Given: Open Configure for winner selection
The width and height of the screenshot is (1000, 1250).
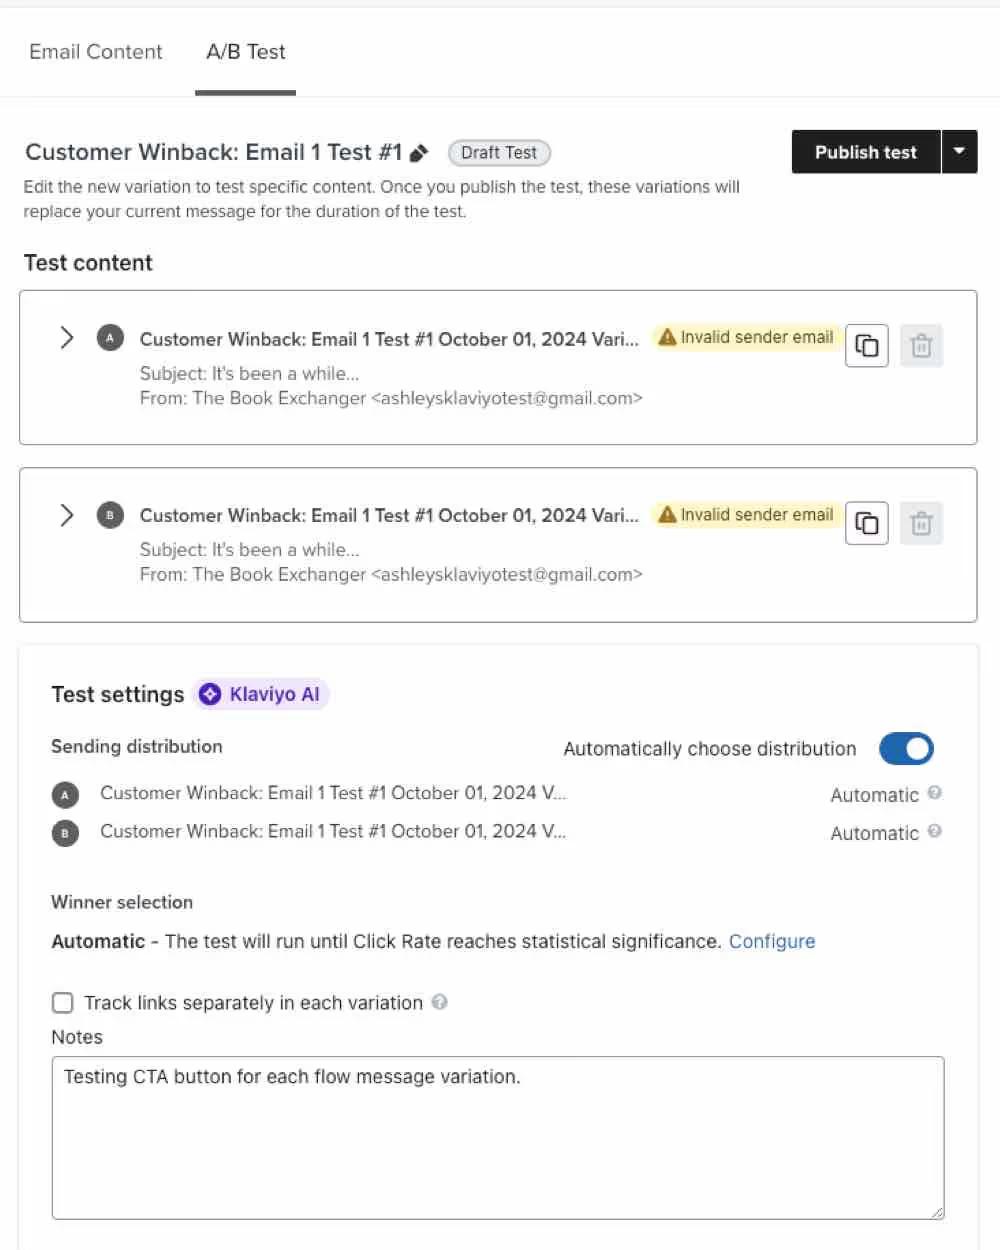Looking at the screenshot, I should click(x=772, y=941).
